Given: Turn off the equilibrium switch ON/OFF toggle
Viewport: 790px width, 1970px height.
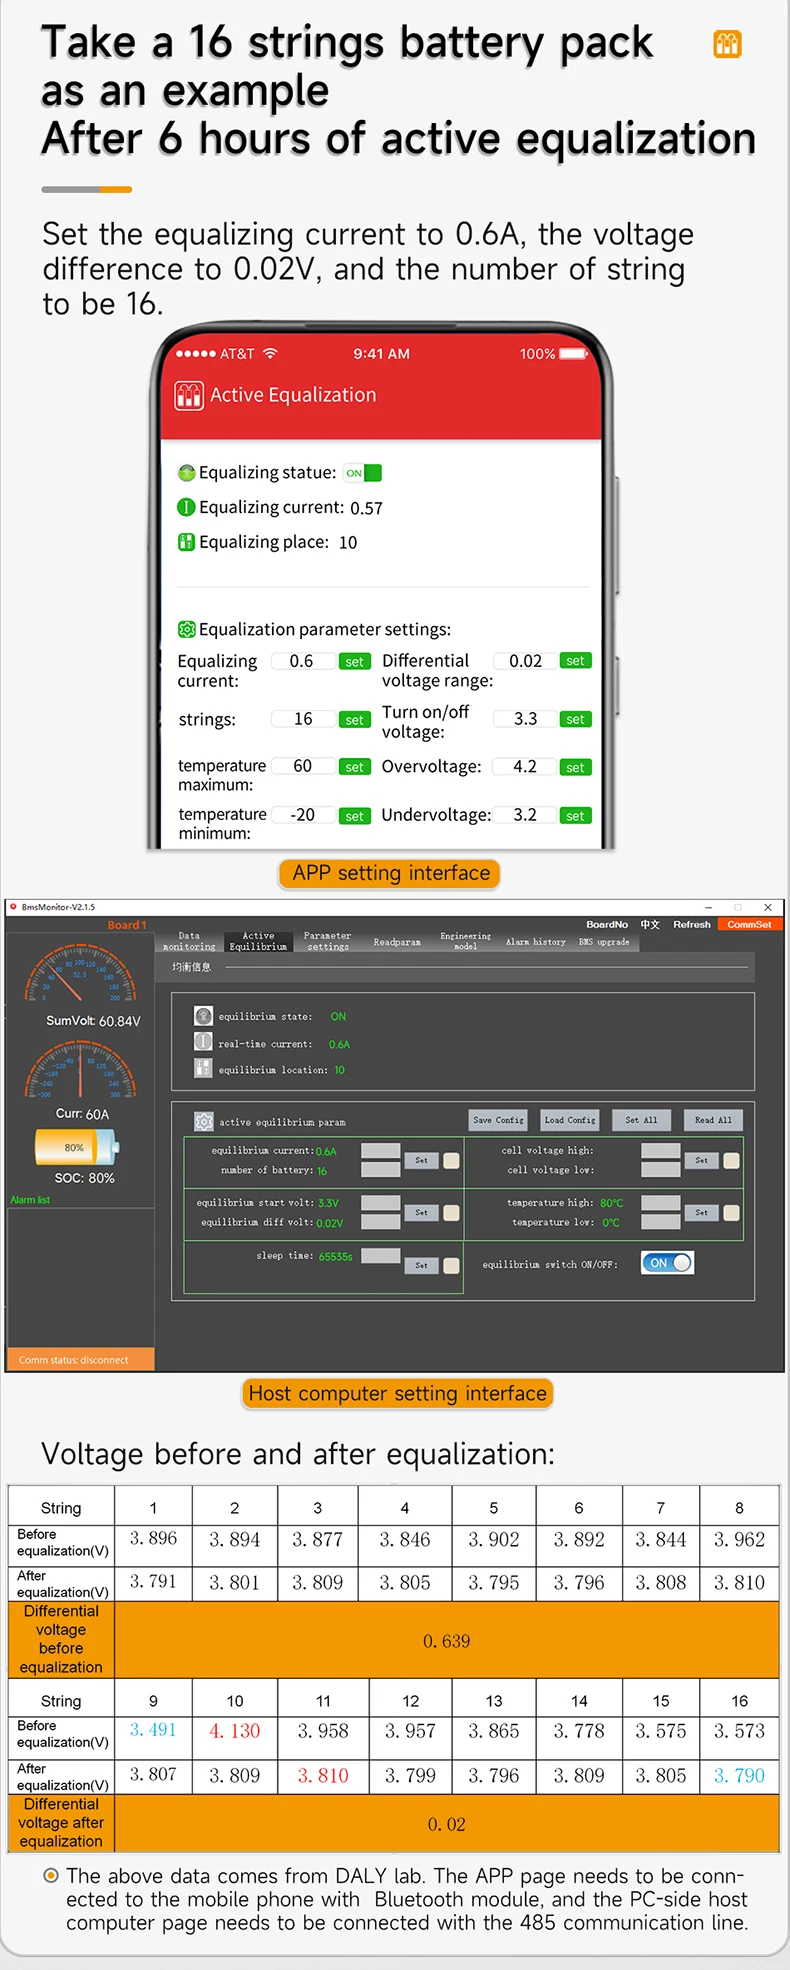Looking at the screenshot, I should [667, 1263].
